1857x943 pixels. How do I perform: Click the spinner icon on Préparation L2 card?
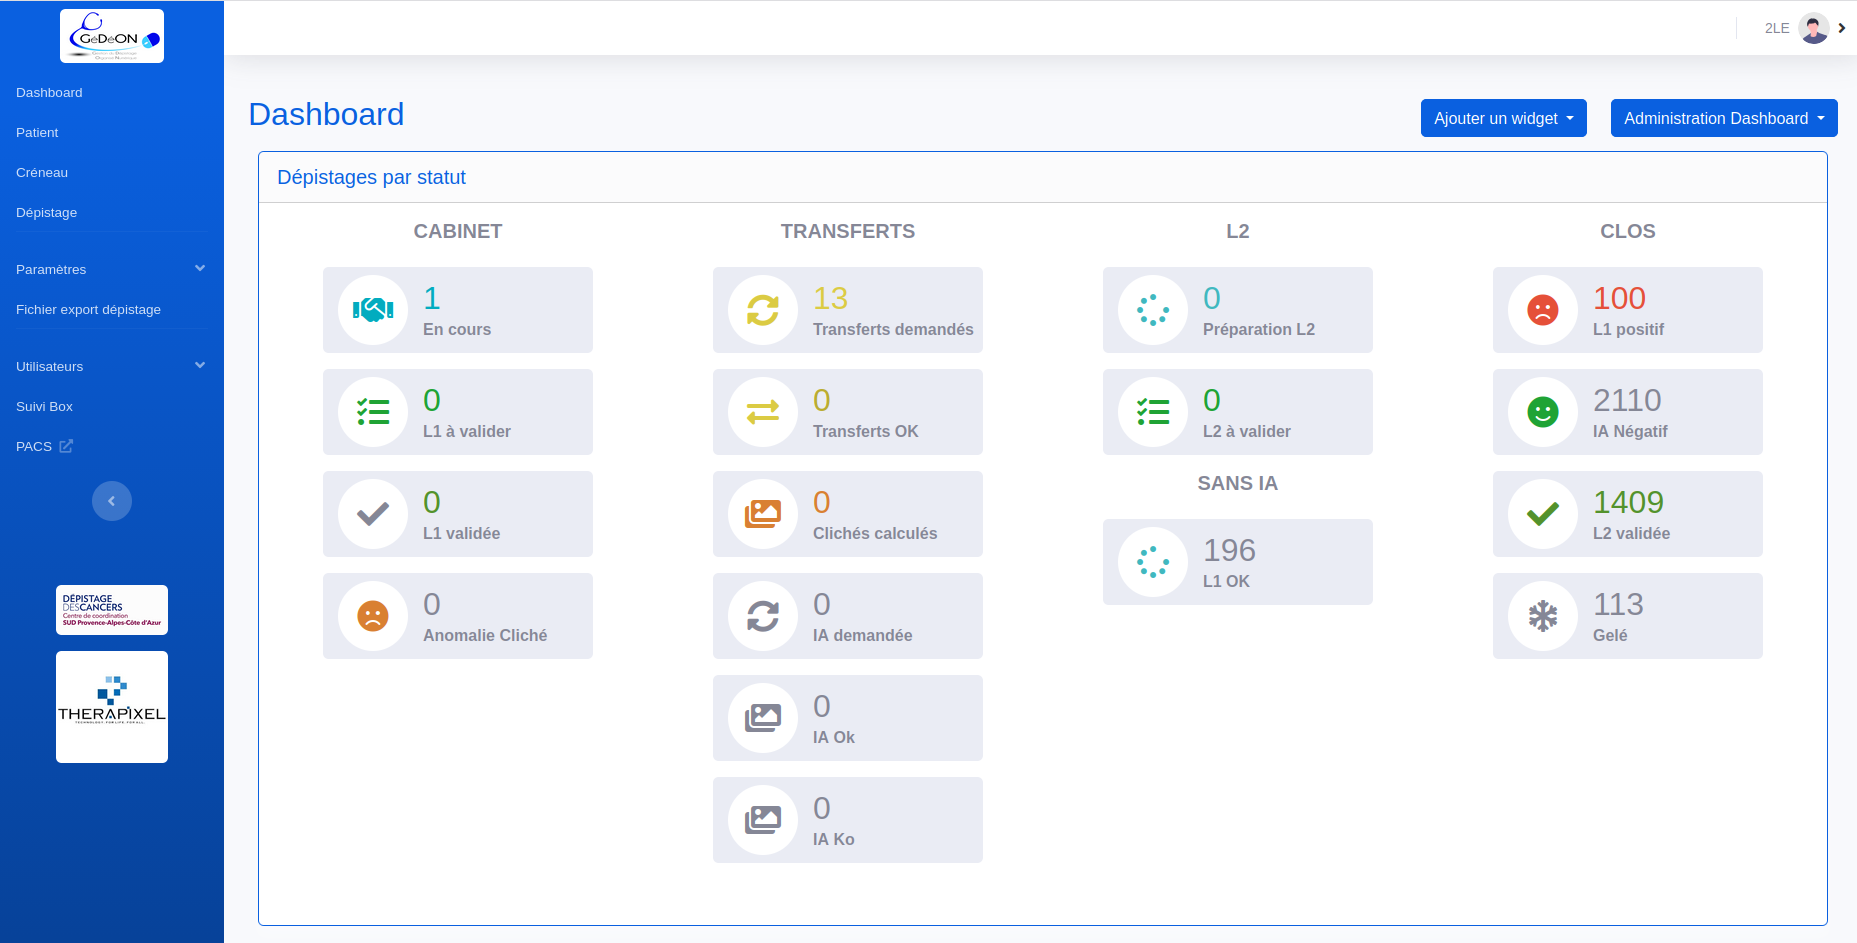pyautogui.click(x=1152, y=309)
